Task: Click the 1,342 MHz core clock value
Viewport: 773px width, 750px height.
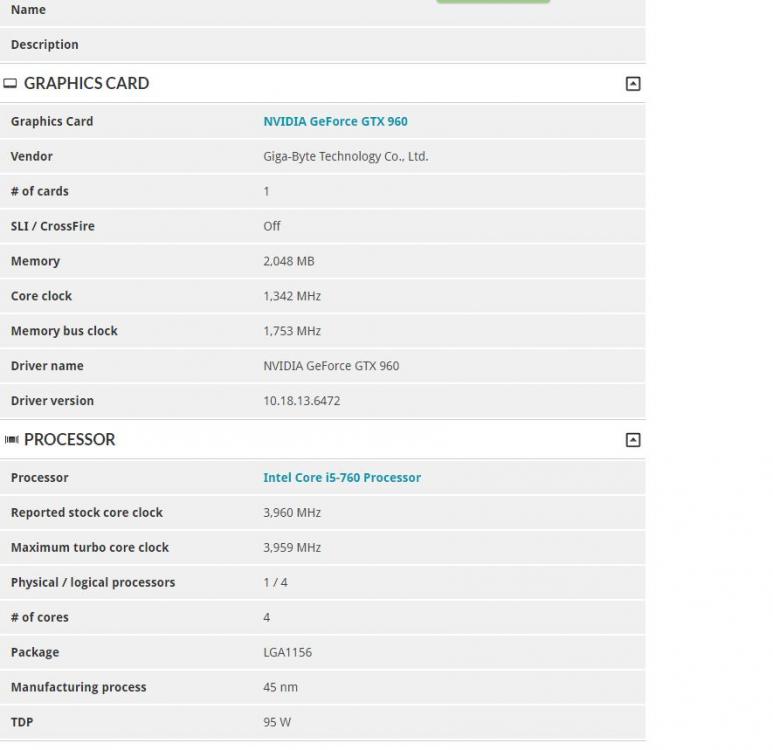Action: pos(291,296)
